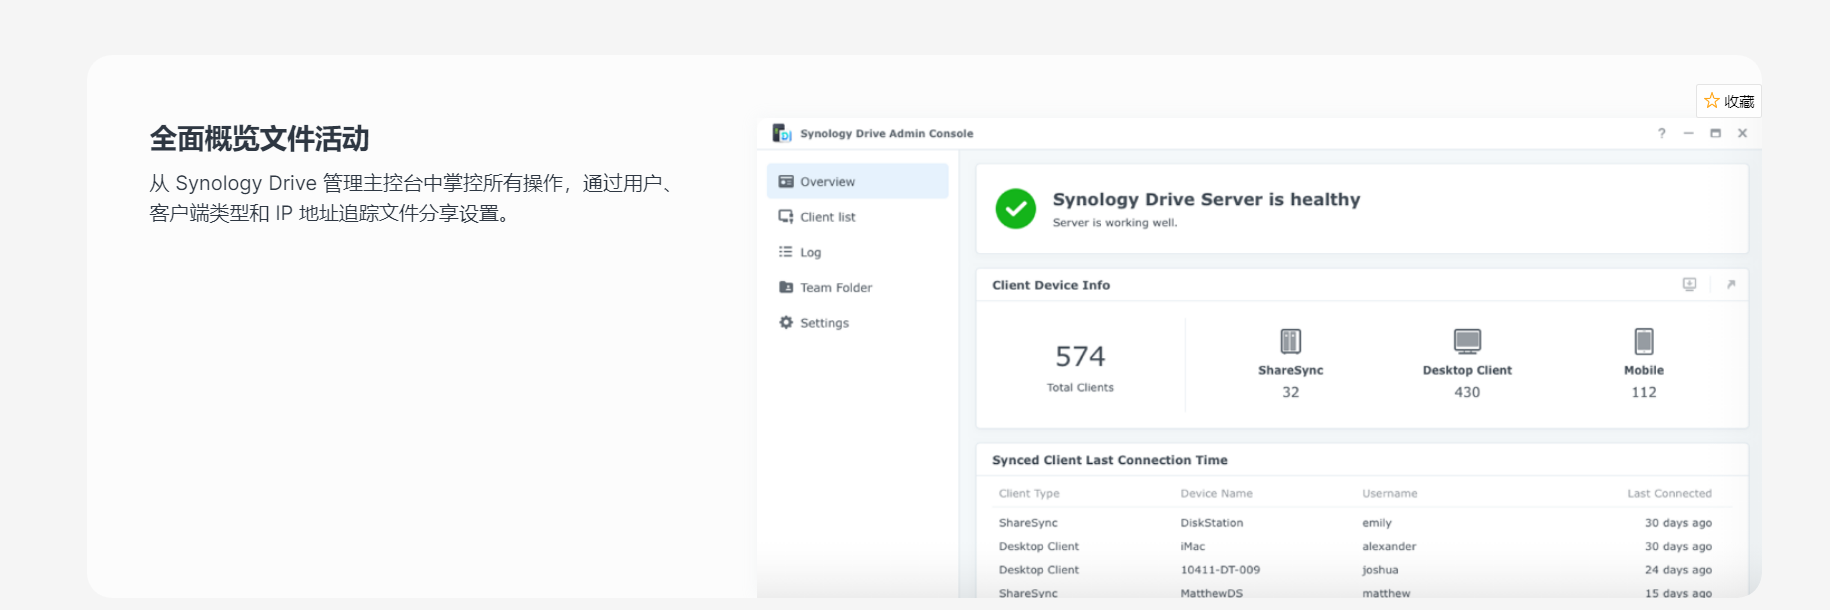Expand the Client Device Info panel arrow
Viewport: 1830px width, 610px height.
coord(1731,285)
